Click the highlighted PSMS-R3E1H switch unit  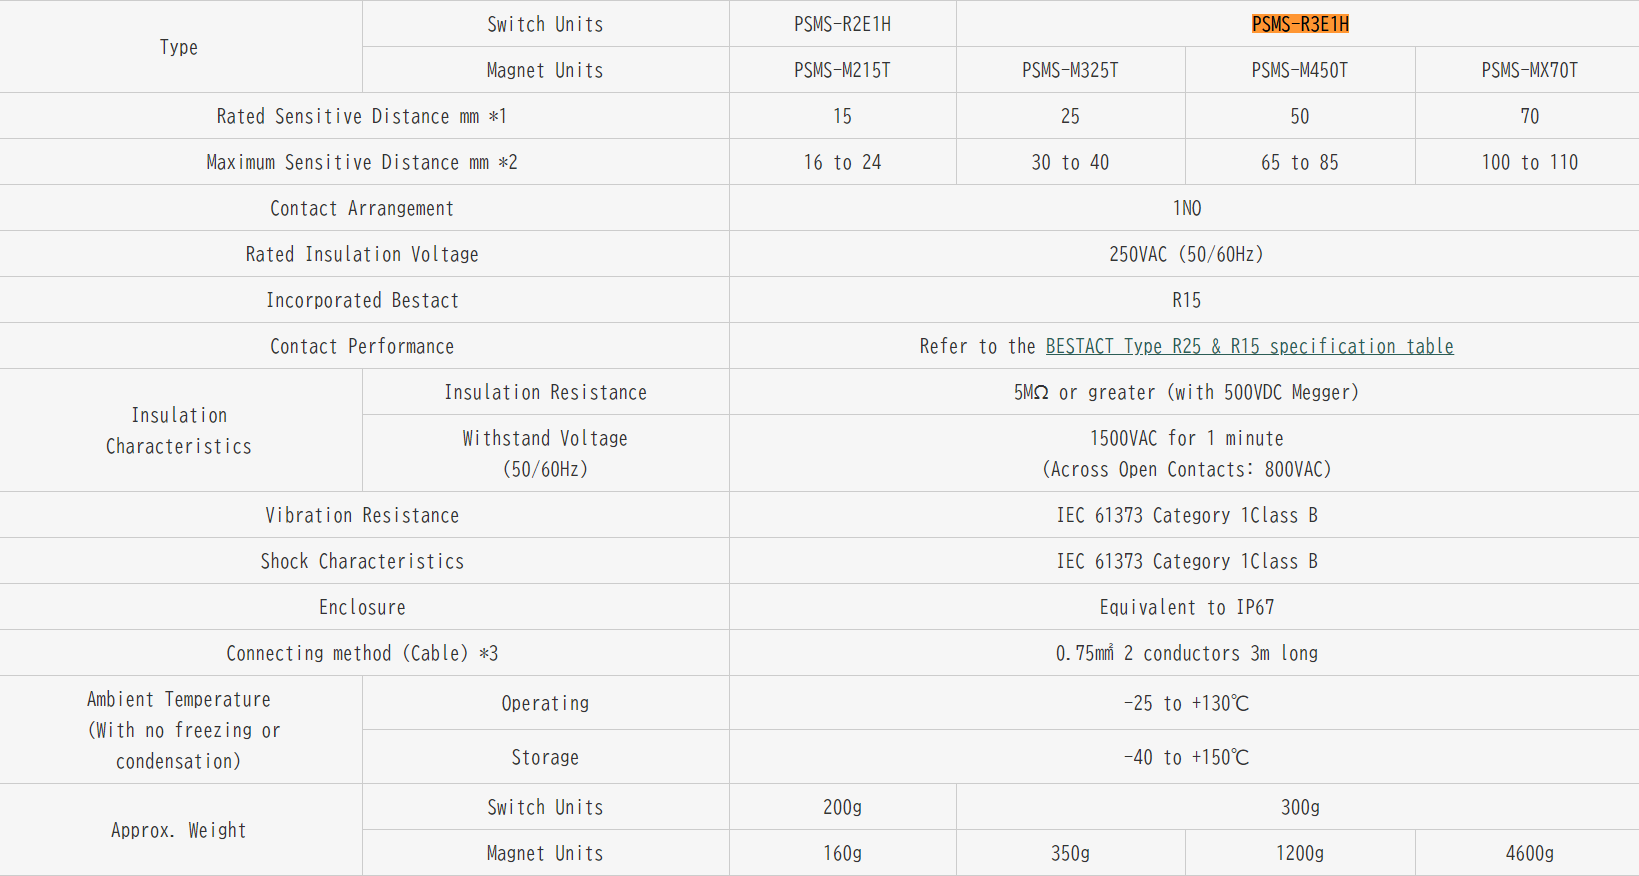[1300, 24]
